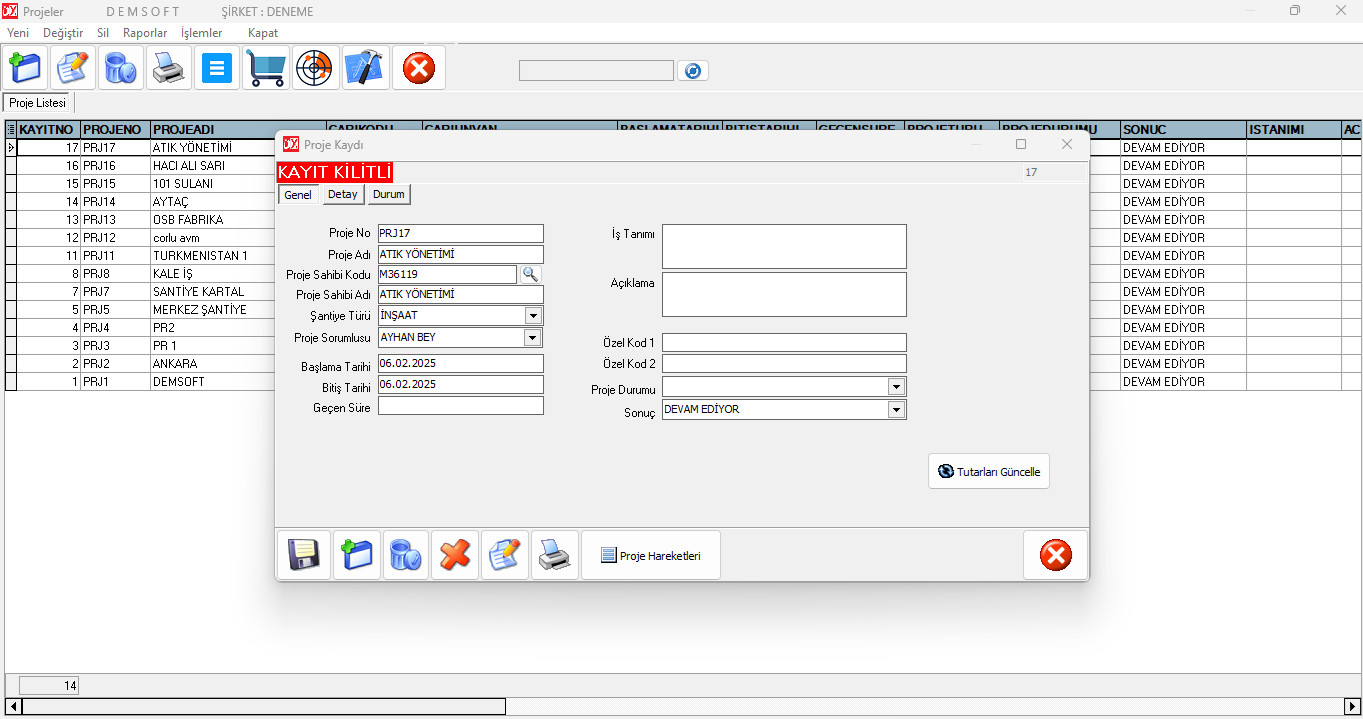This screenshot has width=1363, height=719.
Task: Expand the Şantiye Türü dropdown
Action: (533, 316)
